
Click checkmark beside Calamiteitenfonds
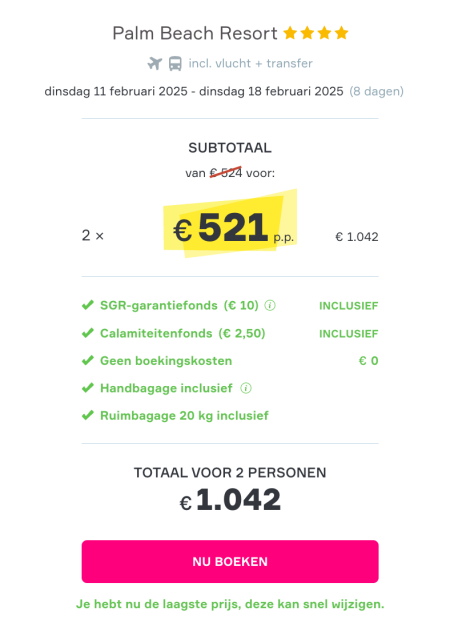[x=88, y=333]
